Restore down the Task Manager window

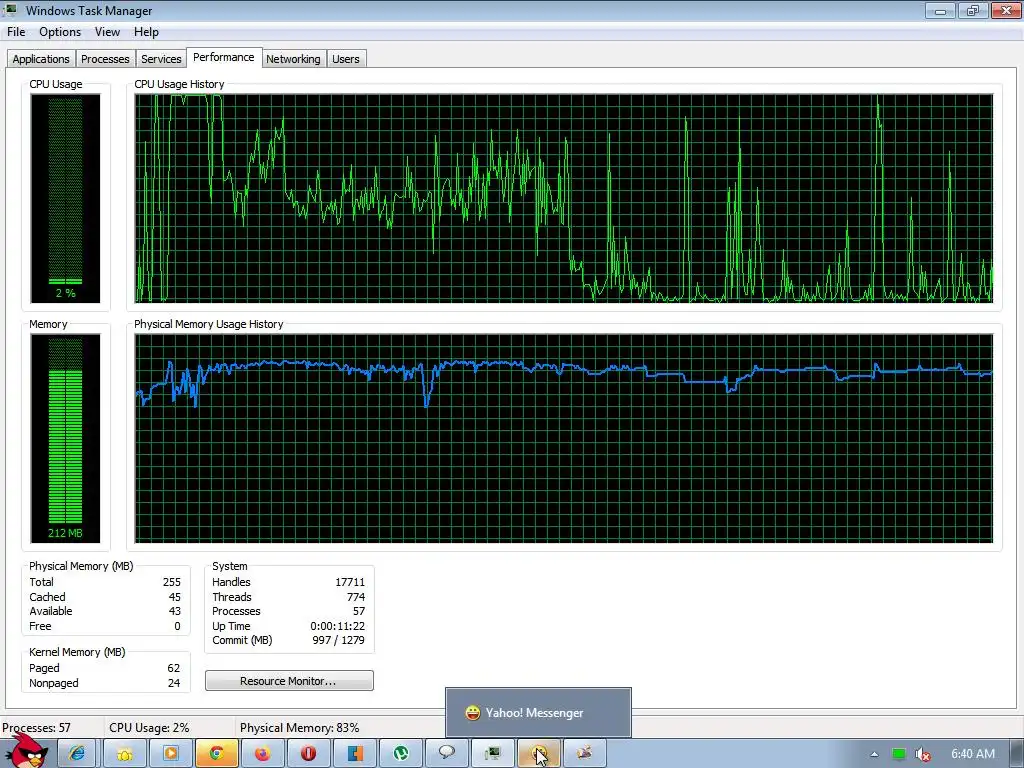972,10
